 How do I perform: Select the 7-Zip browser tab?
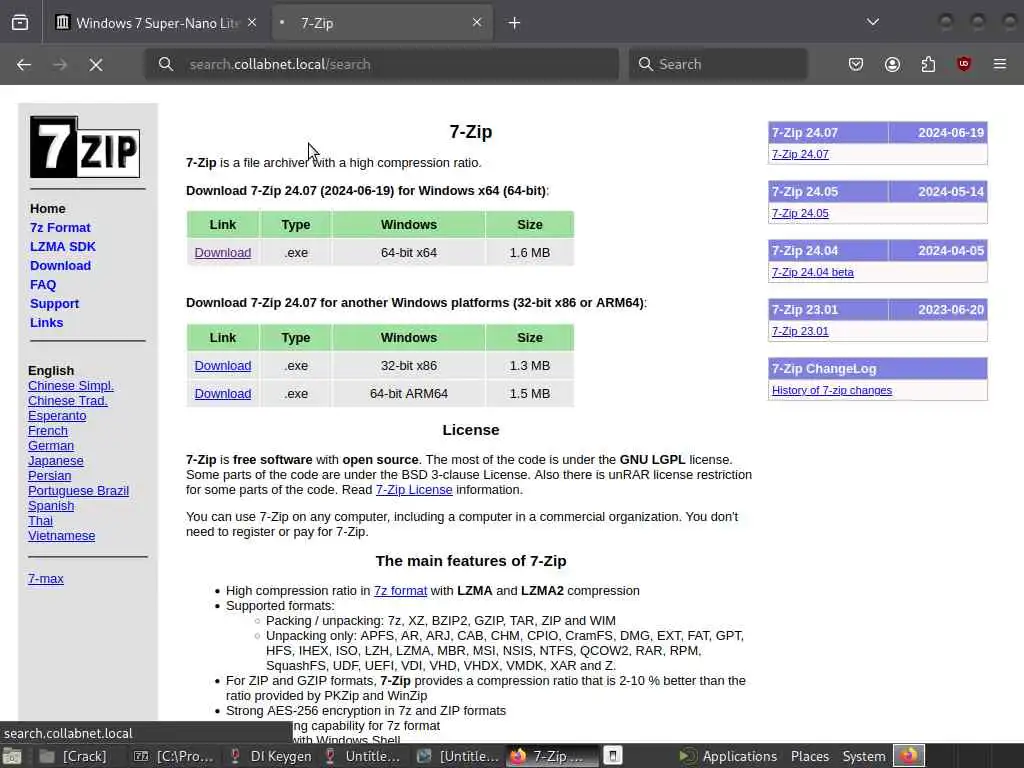point(382,23)
